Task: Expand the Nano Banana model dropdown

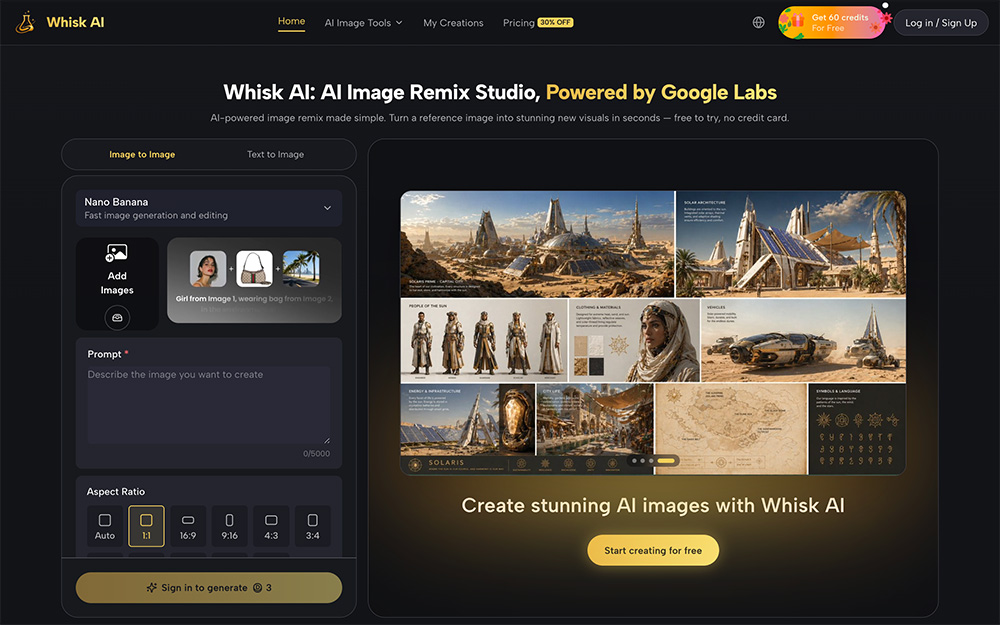Action: pyautogui.click(x=209, y=208)
